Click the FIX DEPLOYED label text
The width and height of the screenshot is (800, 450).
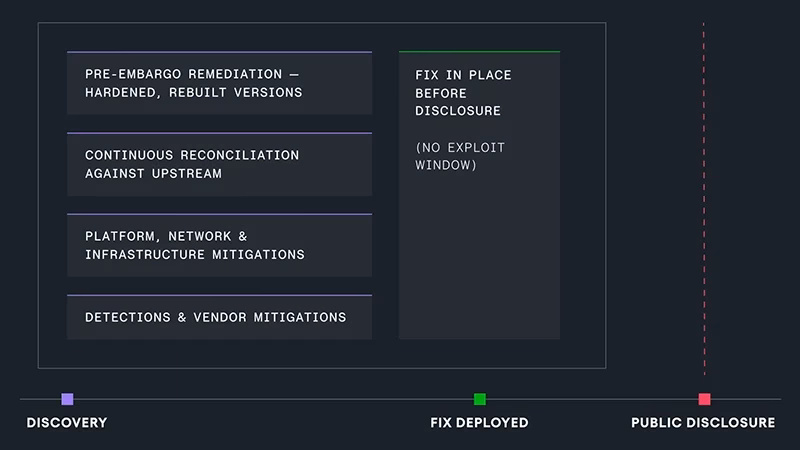click(479, 422)
